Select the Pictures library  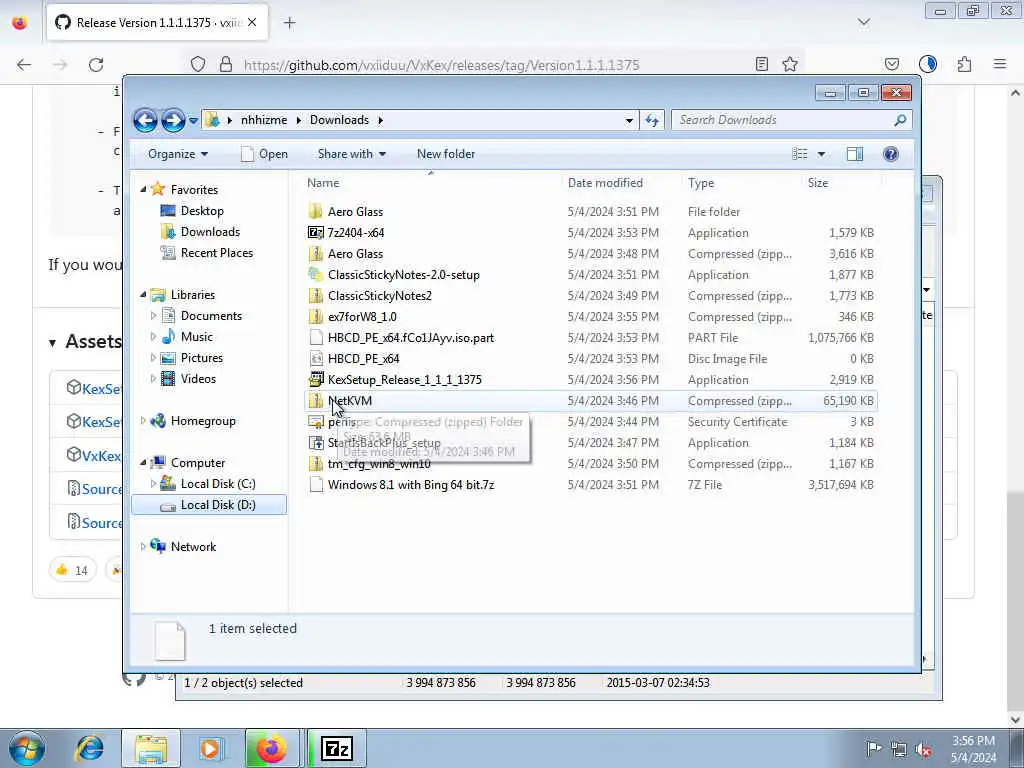[x=202, y=358]
